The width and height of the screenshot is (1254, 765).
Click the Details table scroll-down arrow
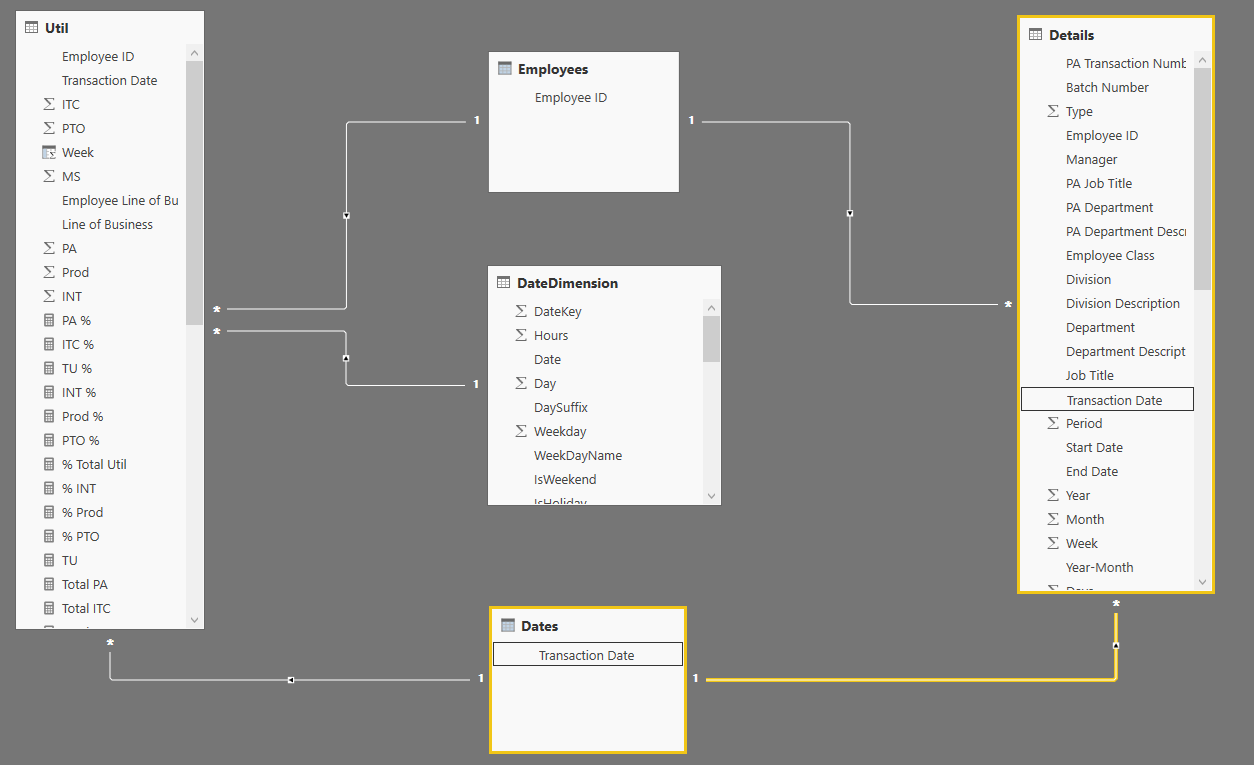click(x=1202, y=581)
